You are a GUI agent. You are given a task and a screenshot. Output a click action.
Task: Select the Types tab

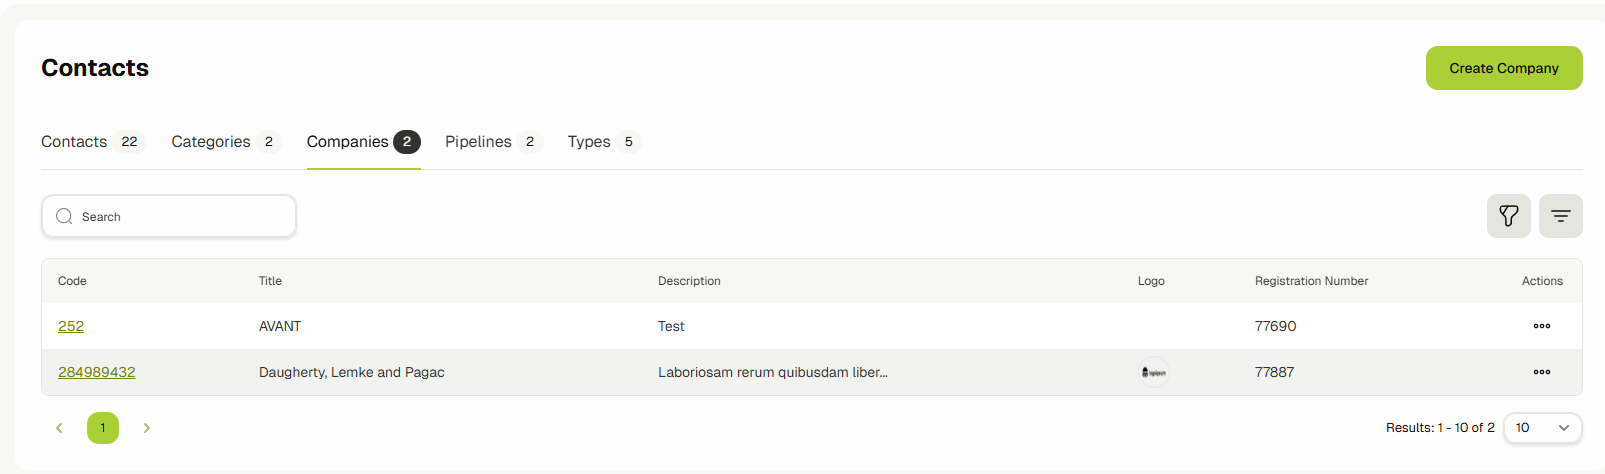tap(589, 142)
